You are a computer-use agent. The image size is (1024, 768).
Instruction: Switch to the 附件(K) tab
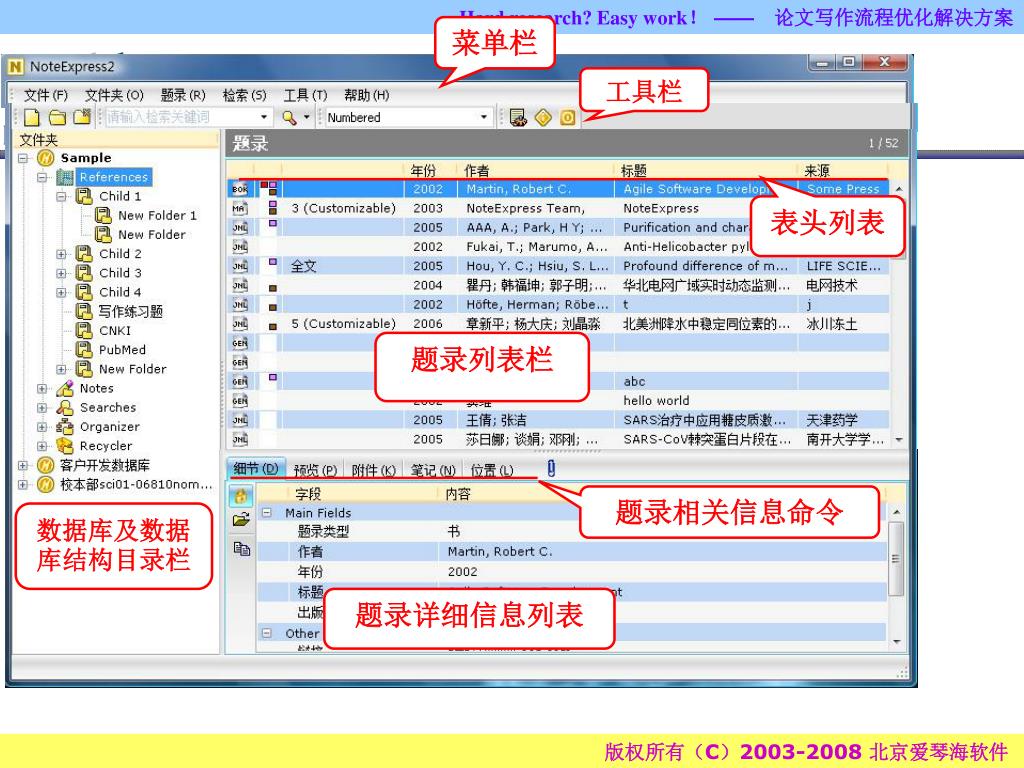pyautogui.click(x=374, y=470)
